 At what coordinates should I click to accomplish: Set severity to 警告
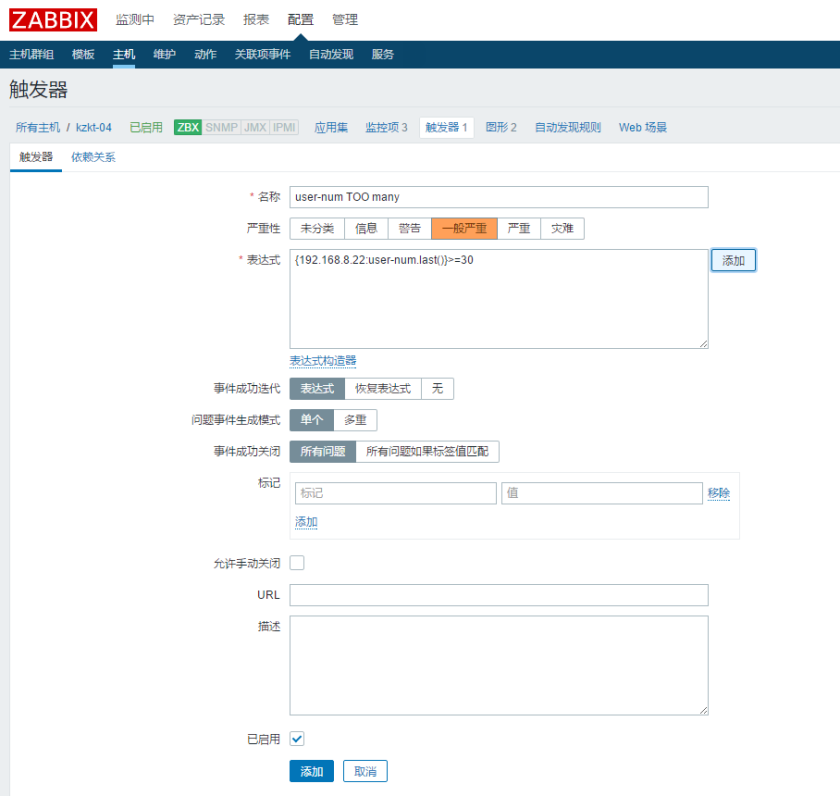pyautogui.click(x=409, y=229)
